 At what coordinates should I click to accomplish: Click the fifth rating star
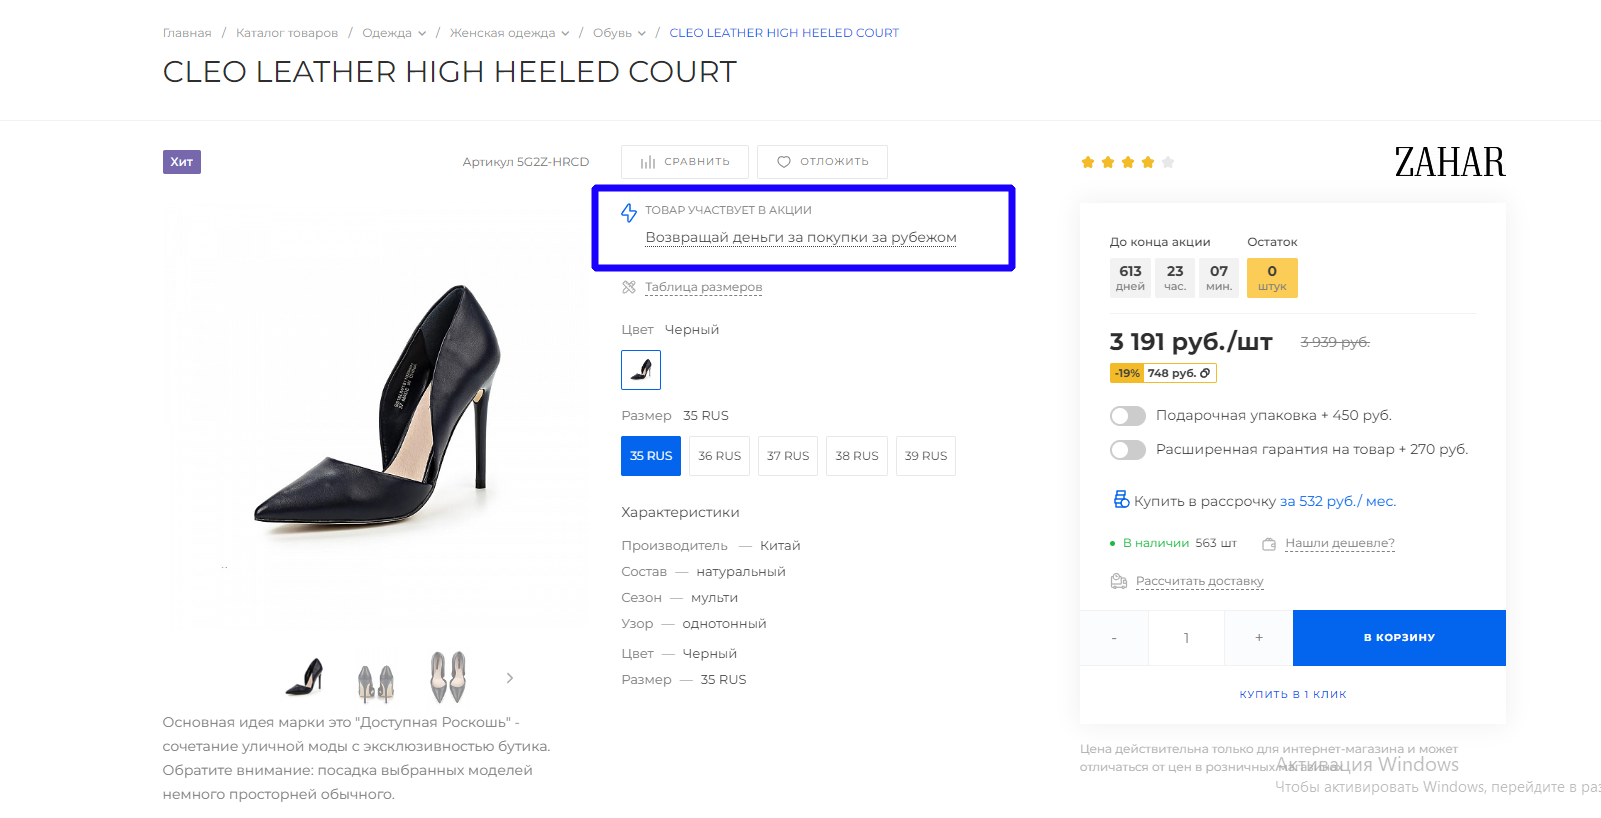pos(1168,162)
